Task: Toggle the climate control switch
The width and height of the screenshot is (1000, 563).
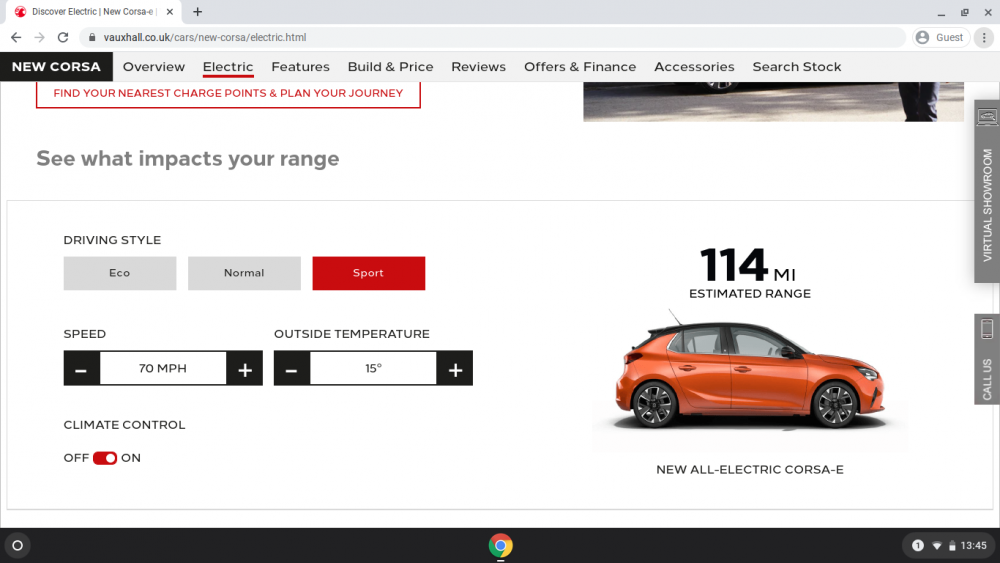Action: [x=105, y=458]
